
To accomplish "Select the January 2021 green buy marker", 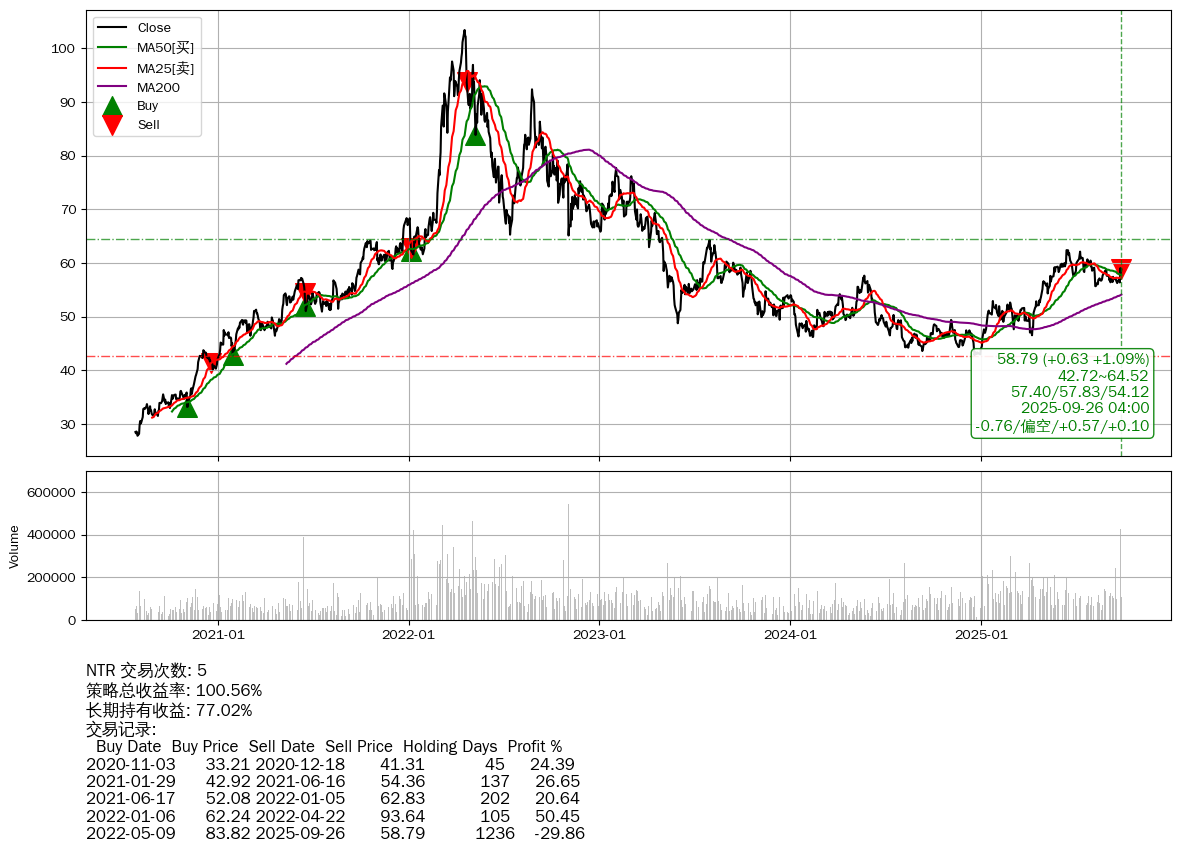I will [x=232, y=355].
